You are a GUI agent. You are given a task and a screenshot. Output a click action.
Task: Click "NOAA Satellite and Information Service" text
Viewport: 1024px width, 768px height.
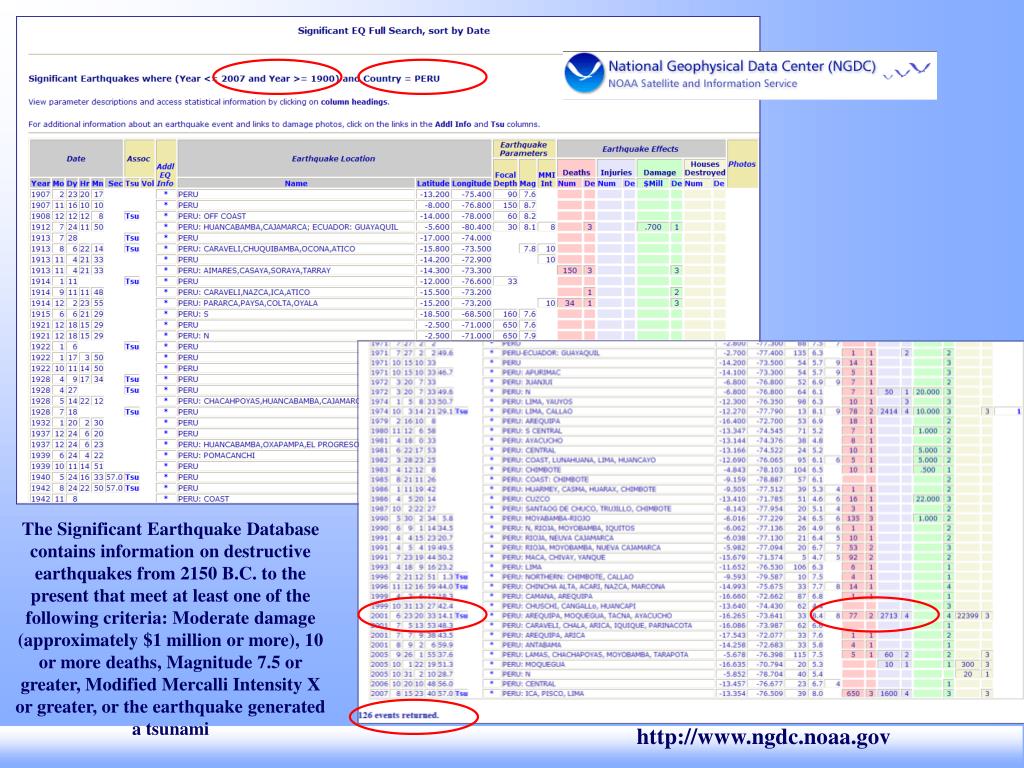pos(703,84)
